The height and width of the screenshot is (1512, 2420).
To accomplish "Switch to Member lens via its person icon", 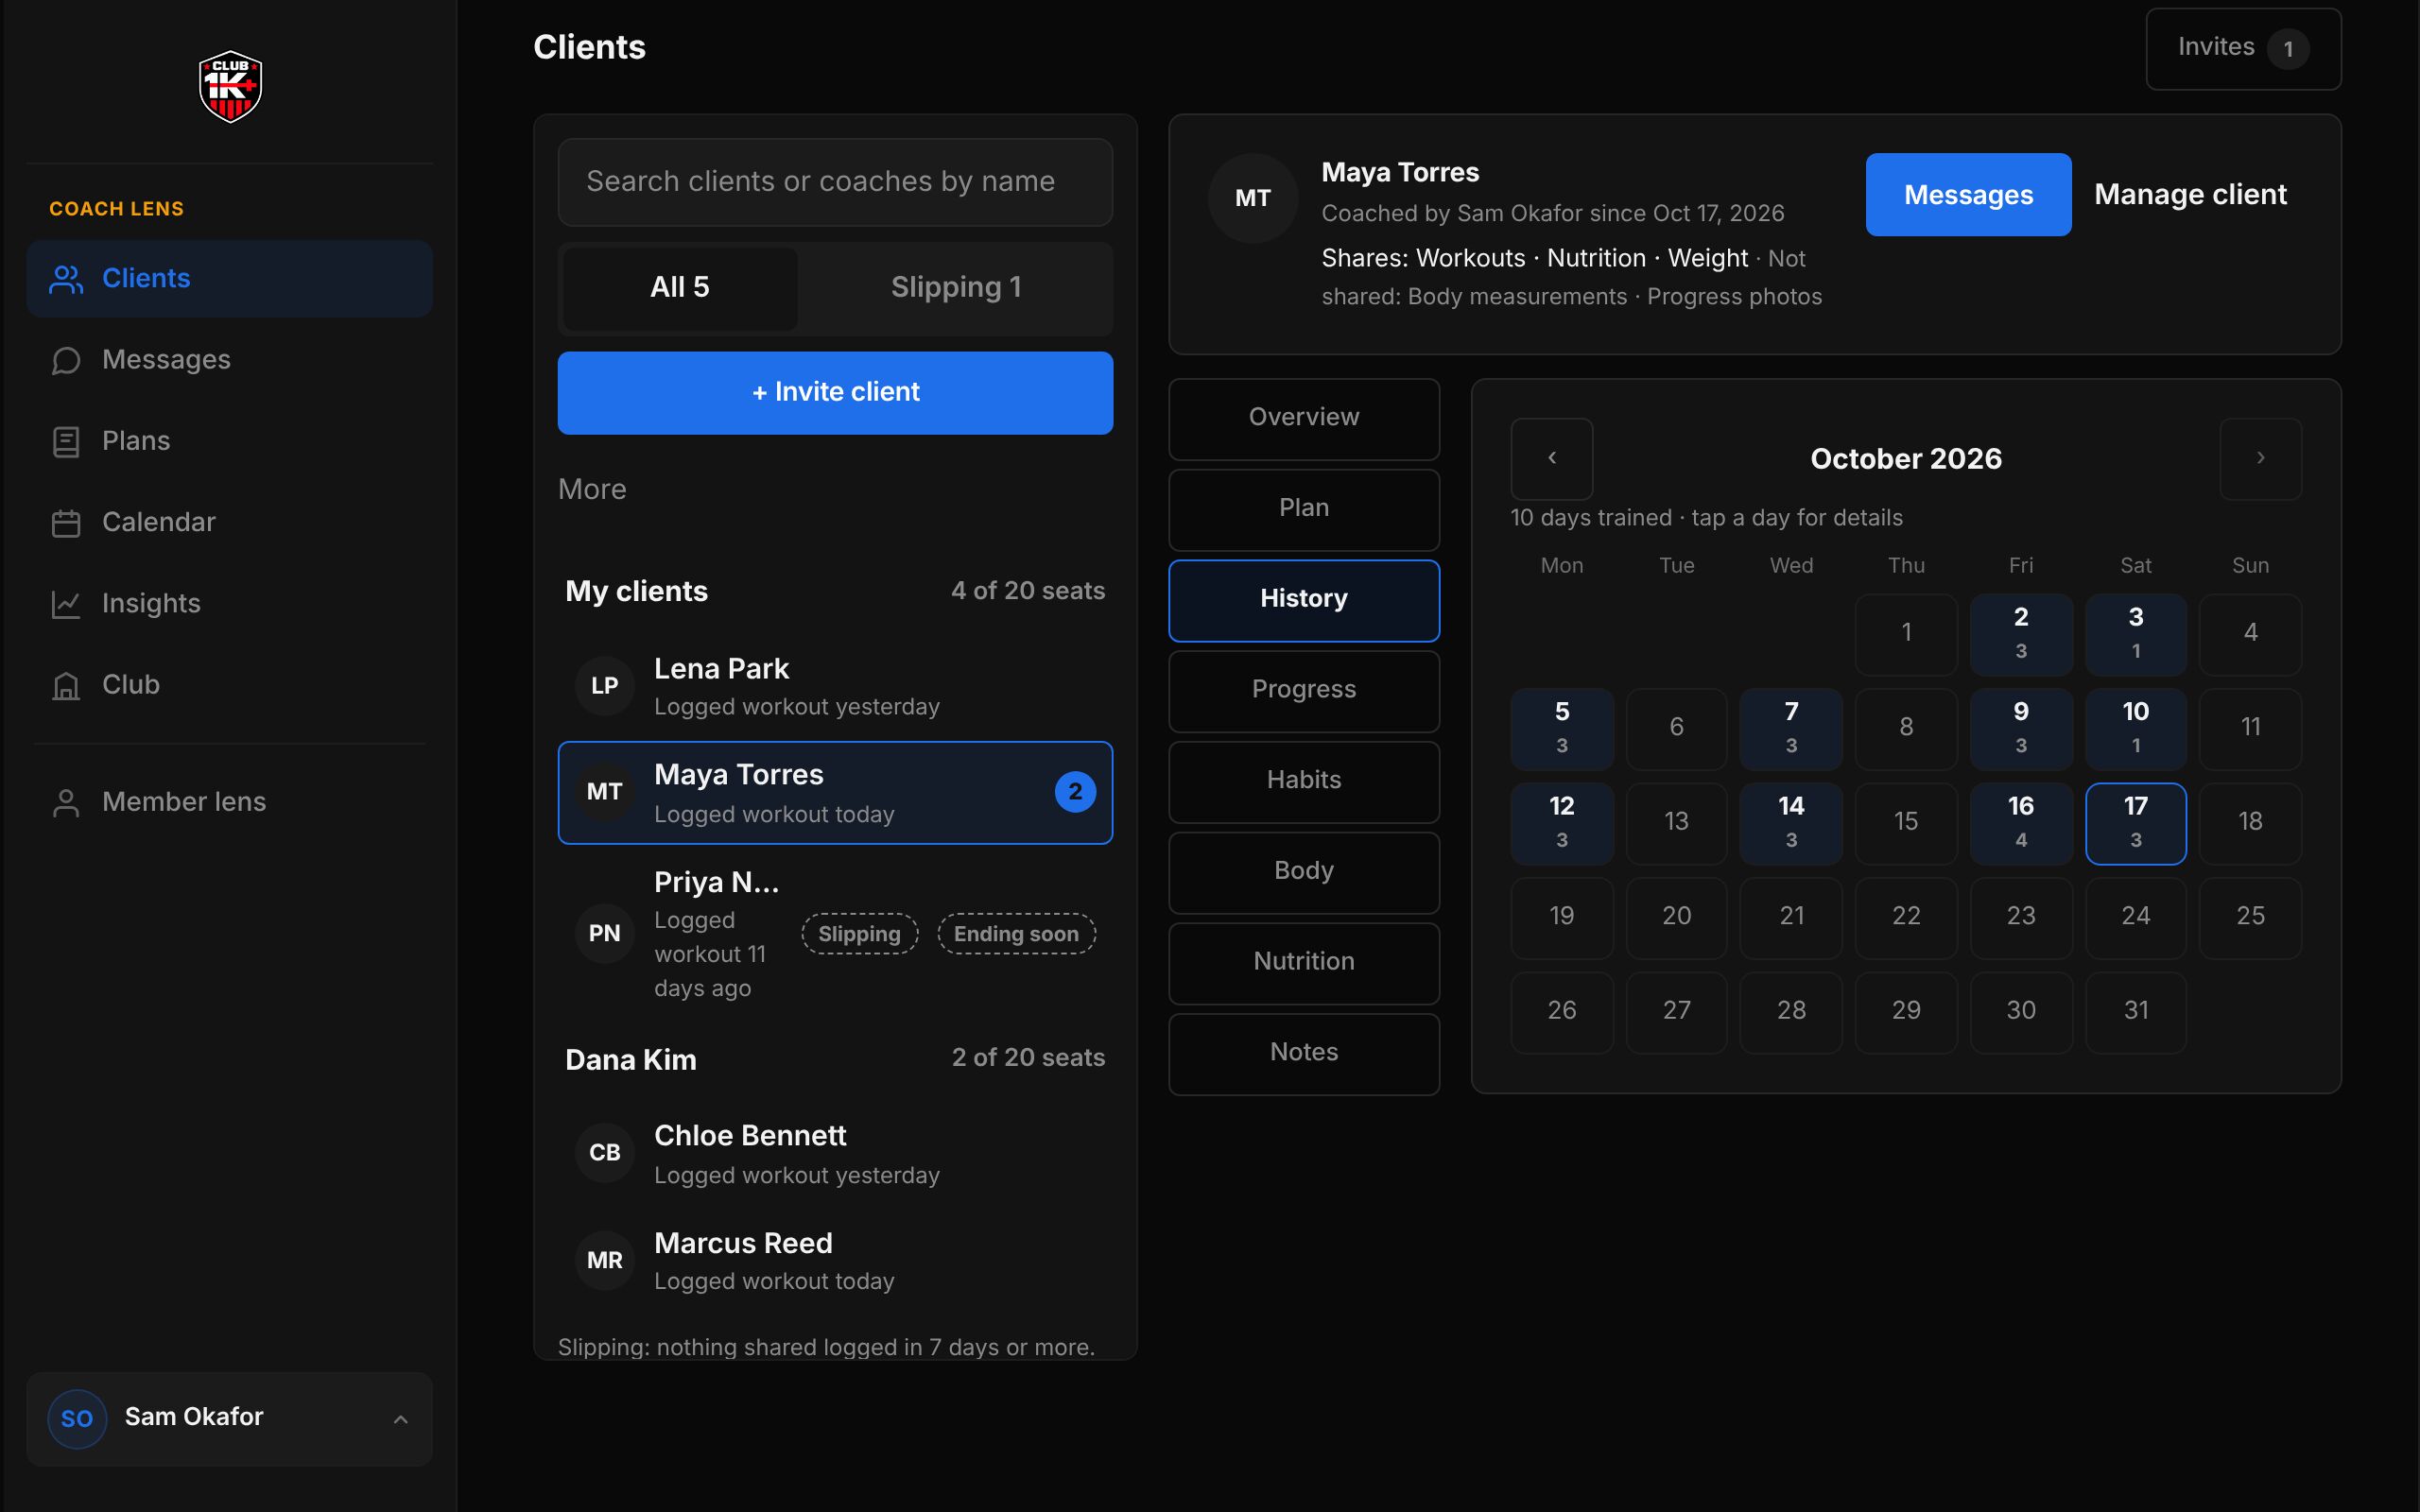I will (x=66, y=802).
